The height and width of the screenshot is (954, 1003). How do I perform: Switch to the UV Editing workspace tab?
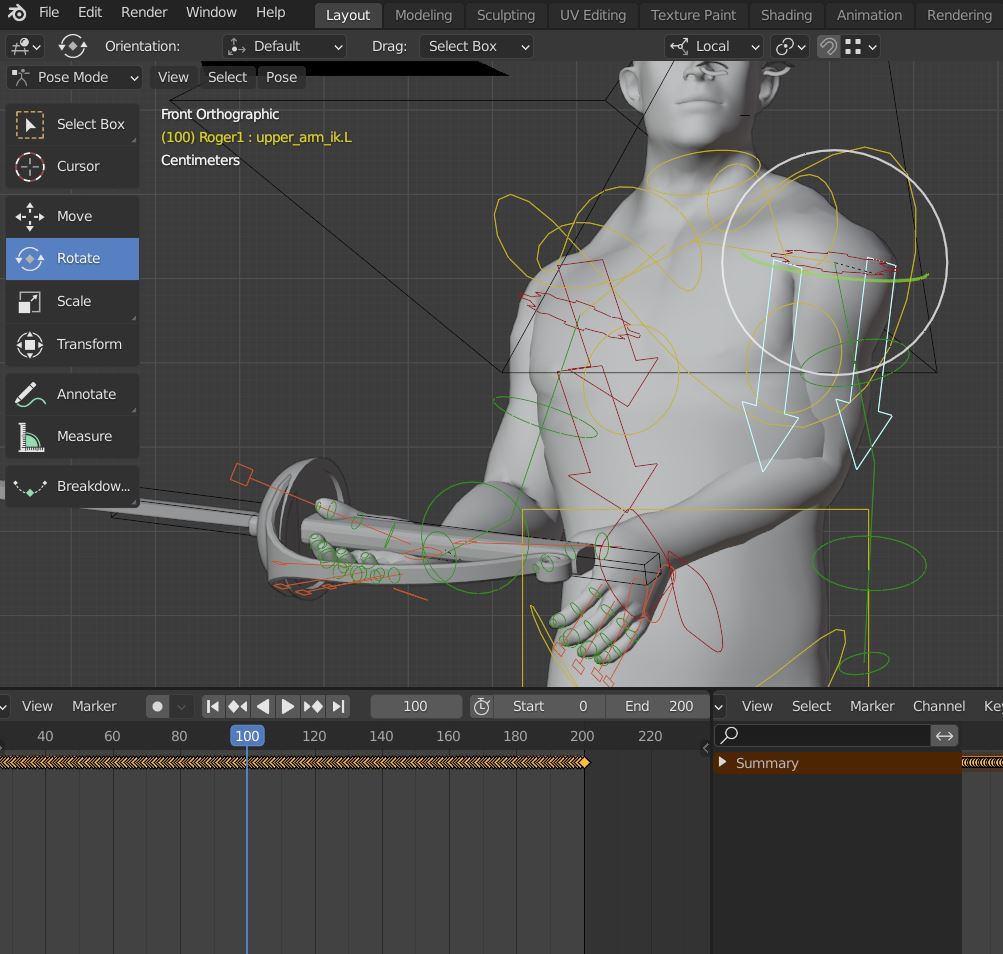(593, 15)
